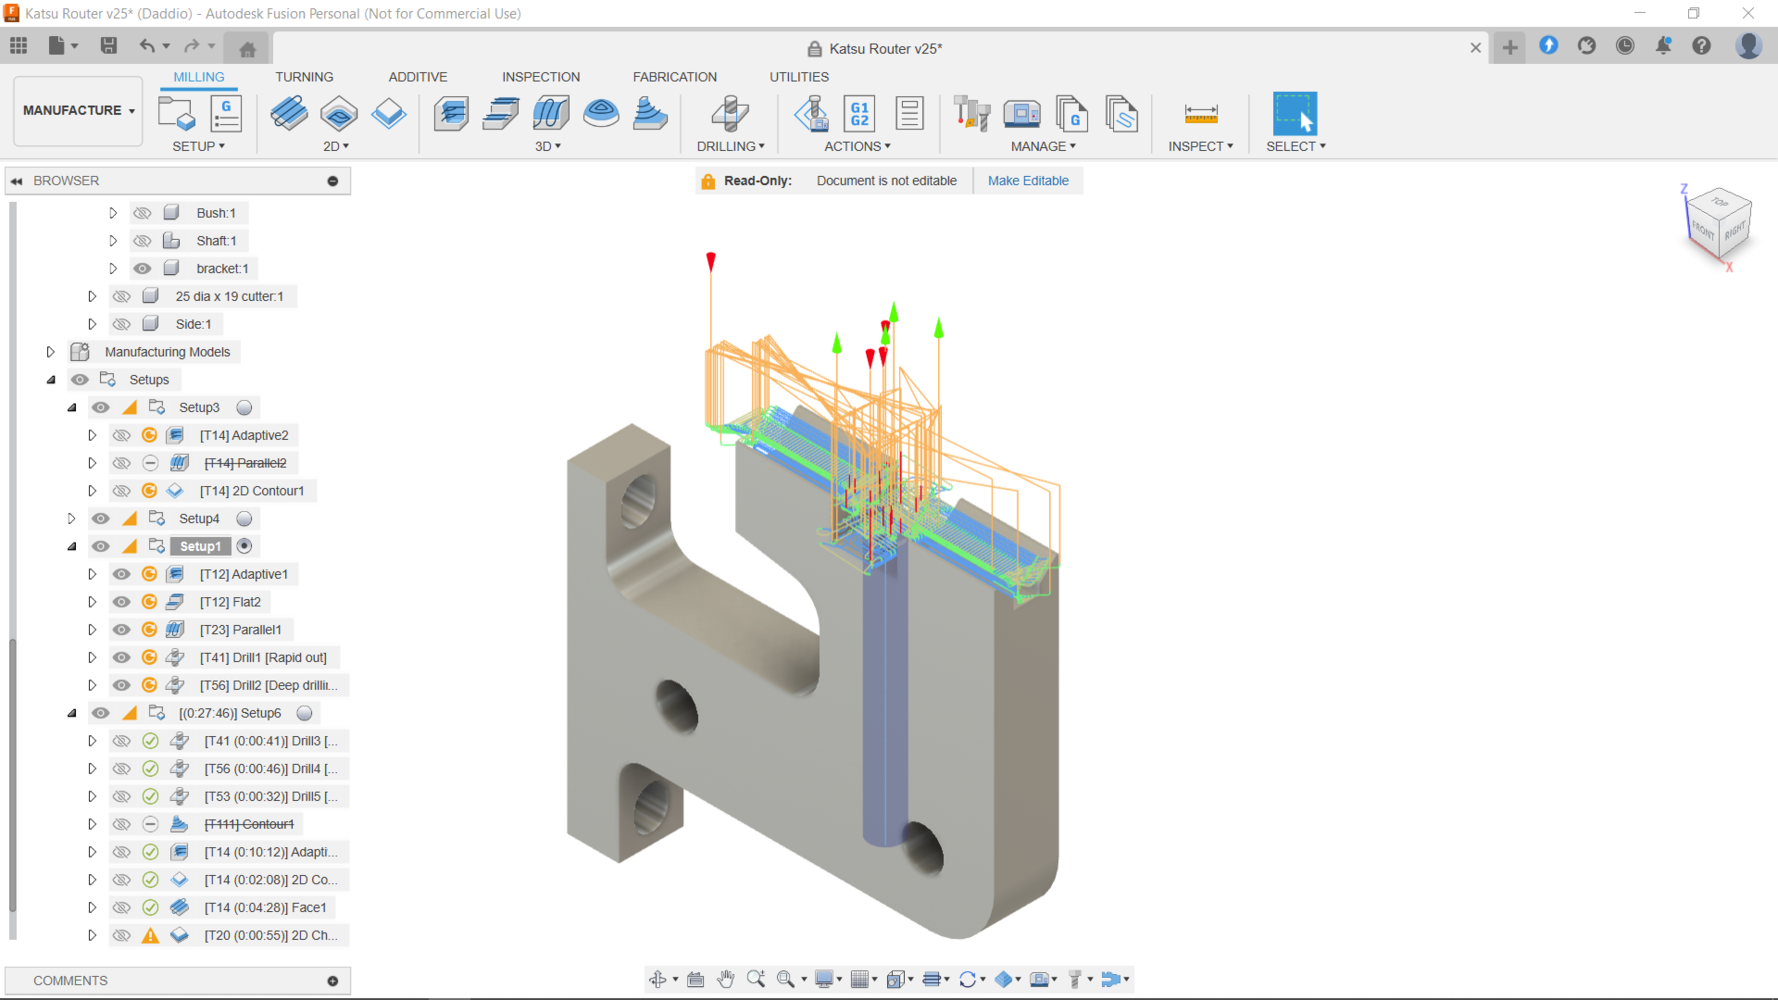Image resolution: width=1778 pixels, height=1000 pixels.
Task: Open the DRILLING dropdown menu
Action: click(x=730, y=146)
